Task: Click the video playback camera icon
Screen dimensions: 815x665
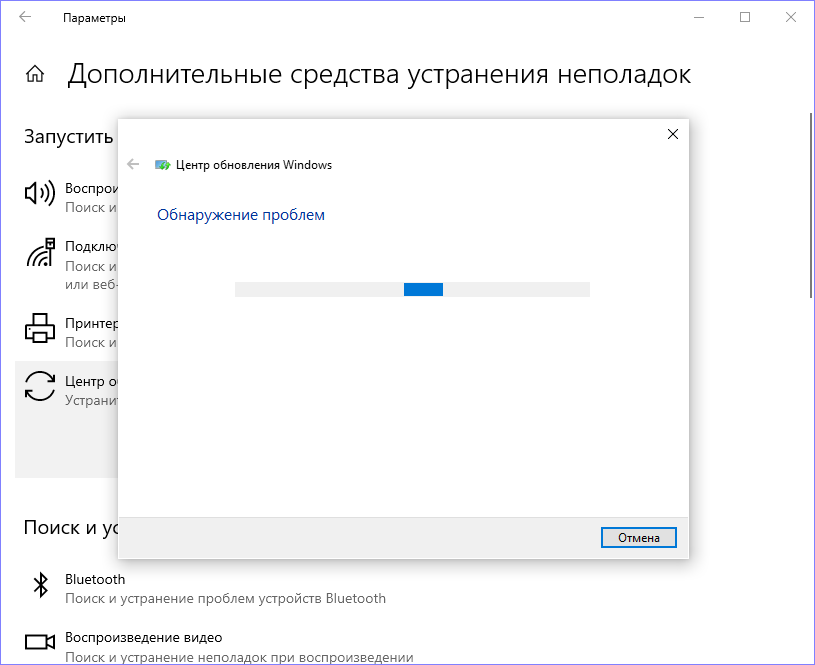Action: 40,642
